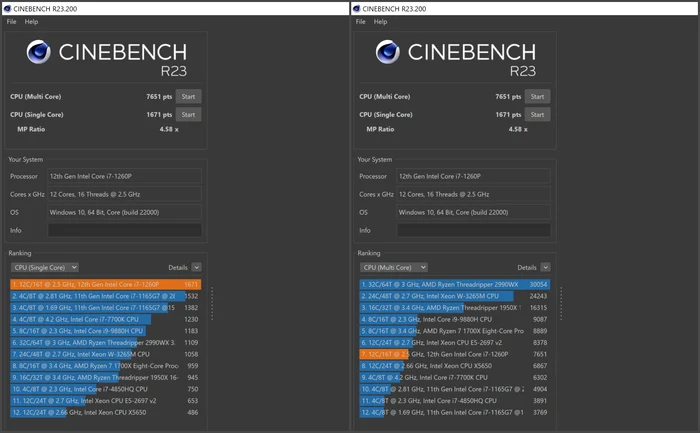
Task: Click the Cinebench sphere logo in right window
Action: 388,52
